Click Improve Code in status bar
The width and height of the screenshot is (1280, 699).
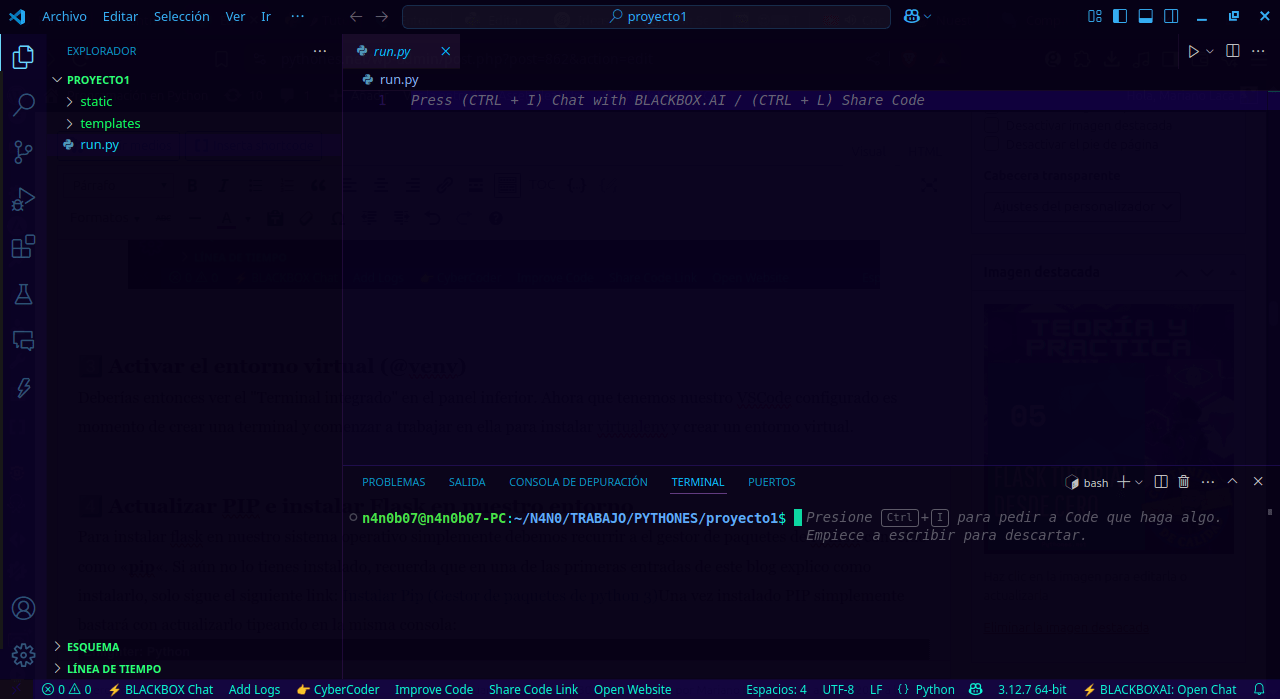point(434,690)
